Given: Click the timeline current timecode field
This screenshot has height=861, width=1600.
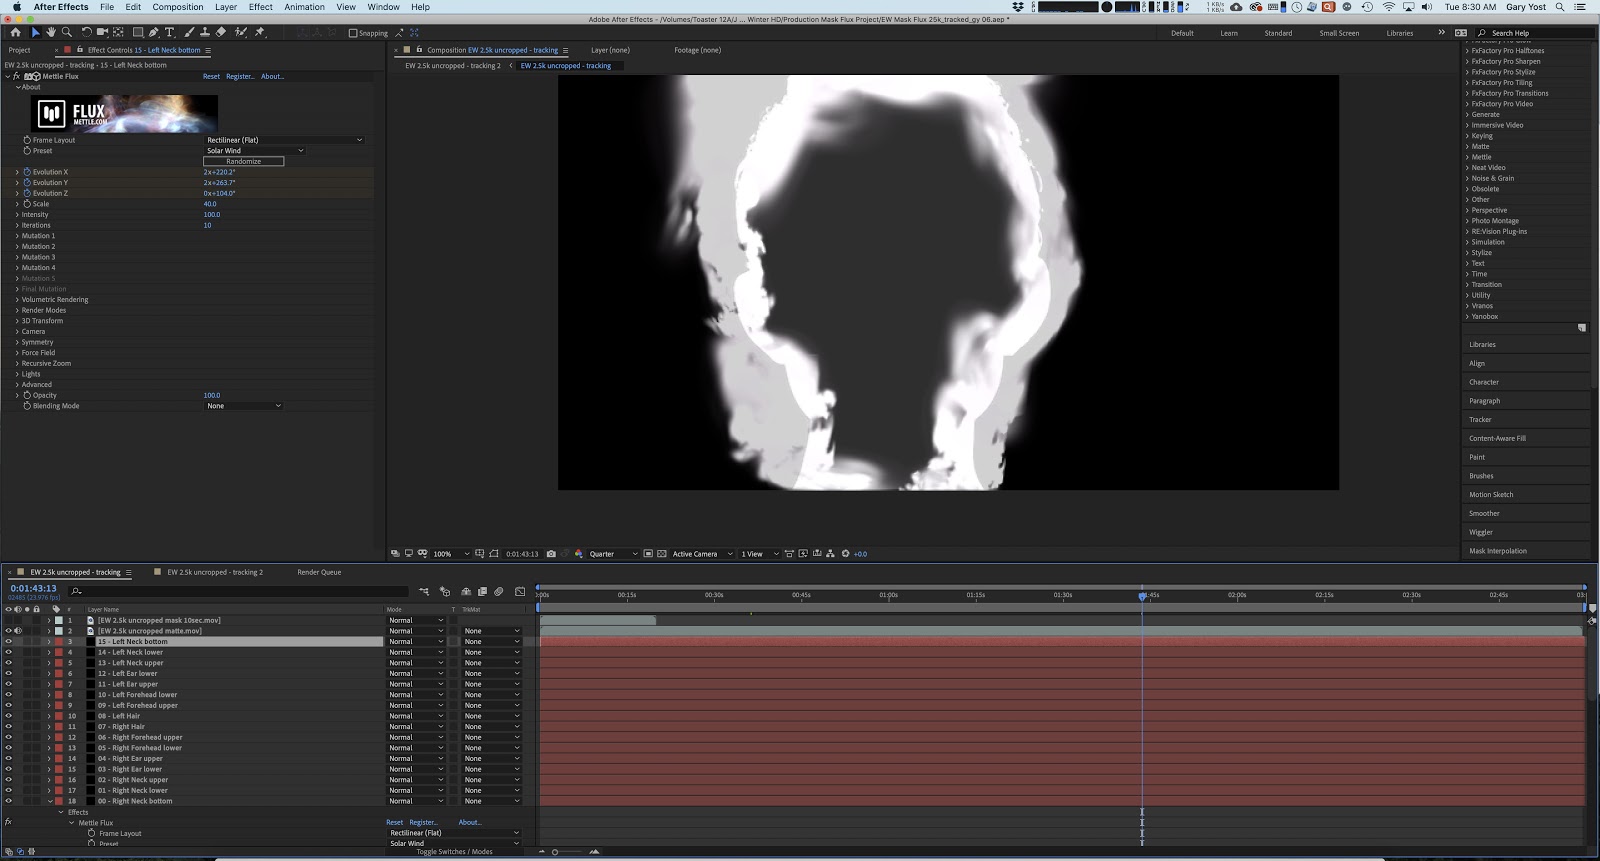Looking at the screenshot, I should pyautogui.click(x=33, y=588).
